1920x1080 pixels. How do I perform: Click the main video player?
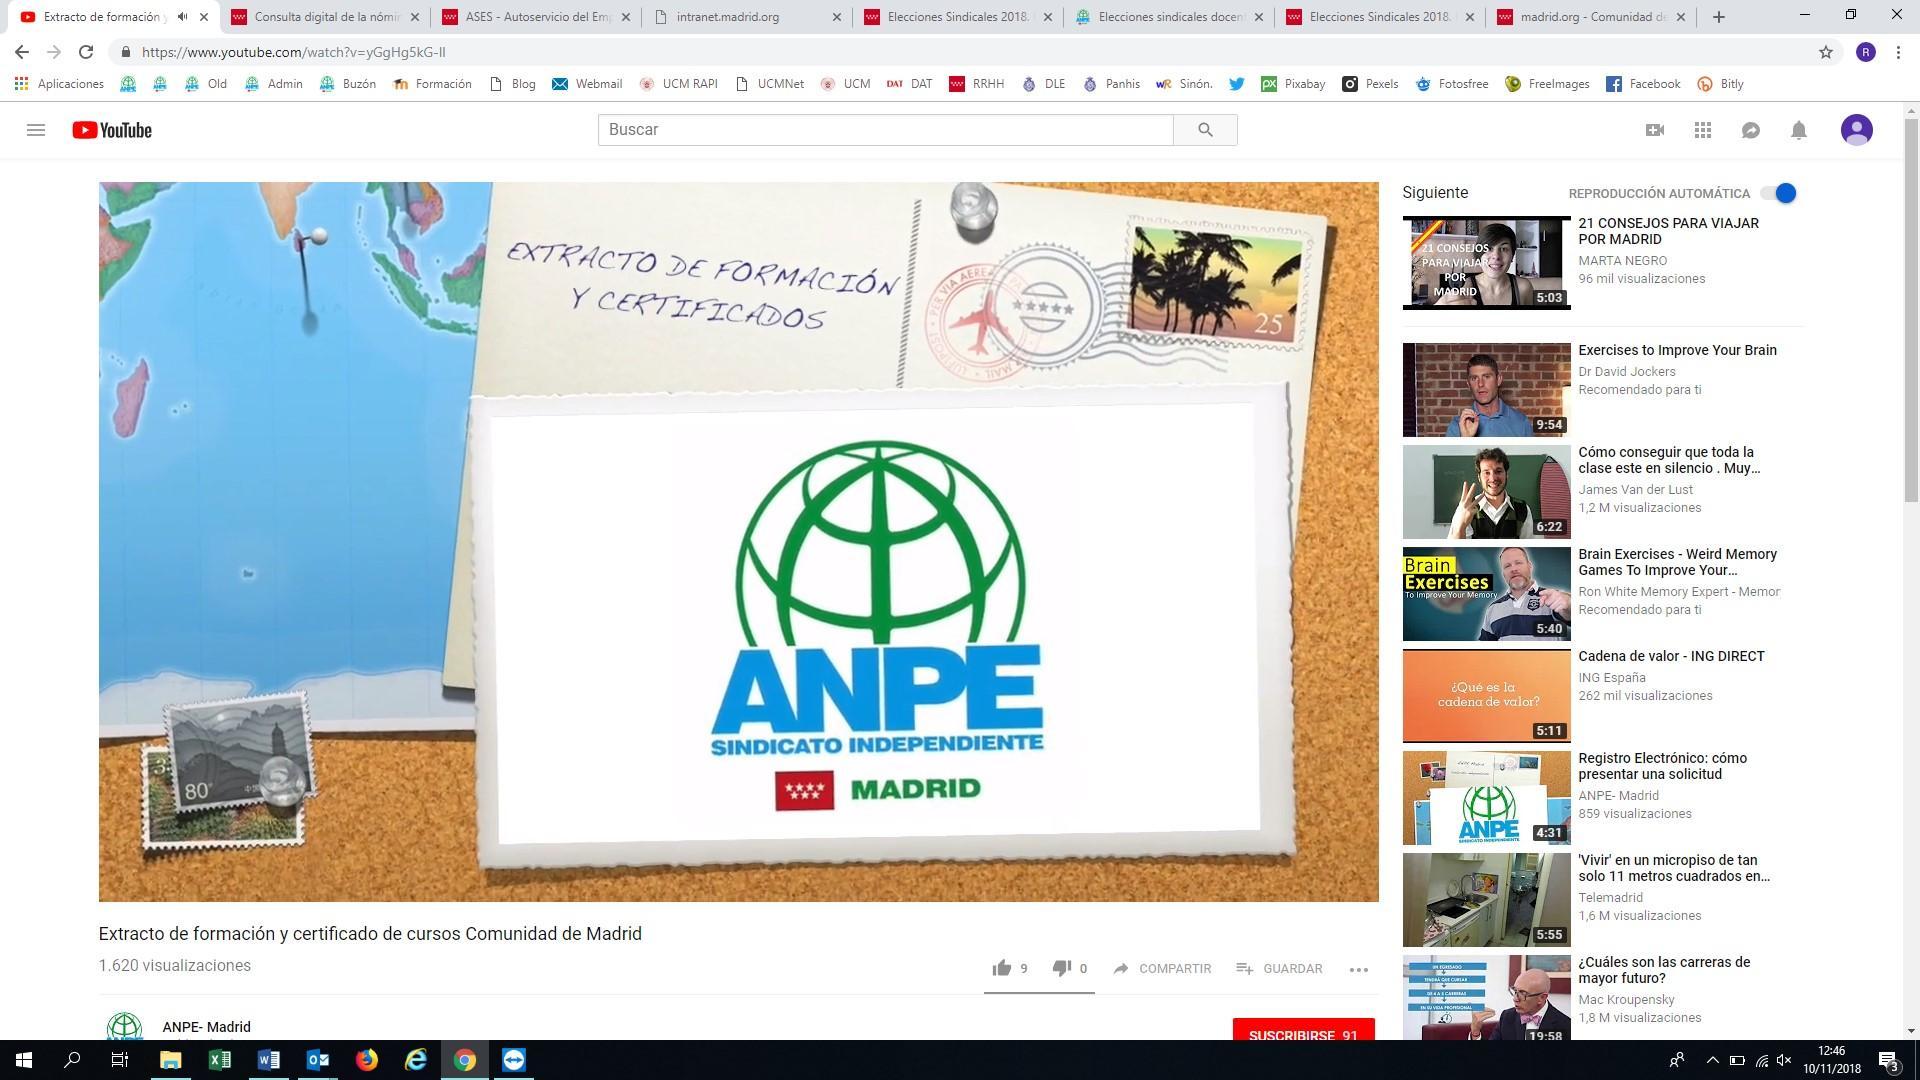pyautogui.click(x=738, y=541)
